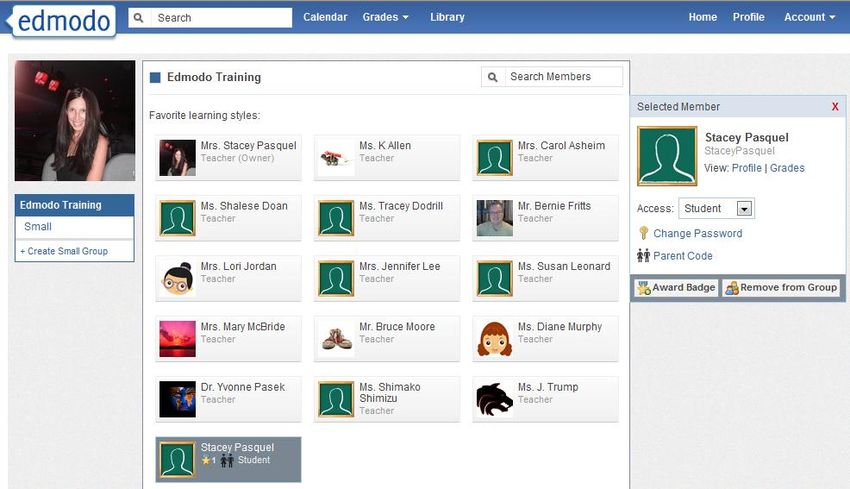Close the Selected Member panel with red X
This screenshot has width=850, height=489.
point(835,107)
